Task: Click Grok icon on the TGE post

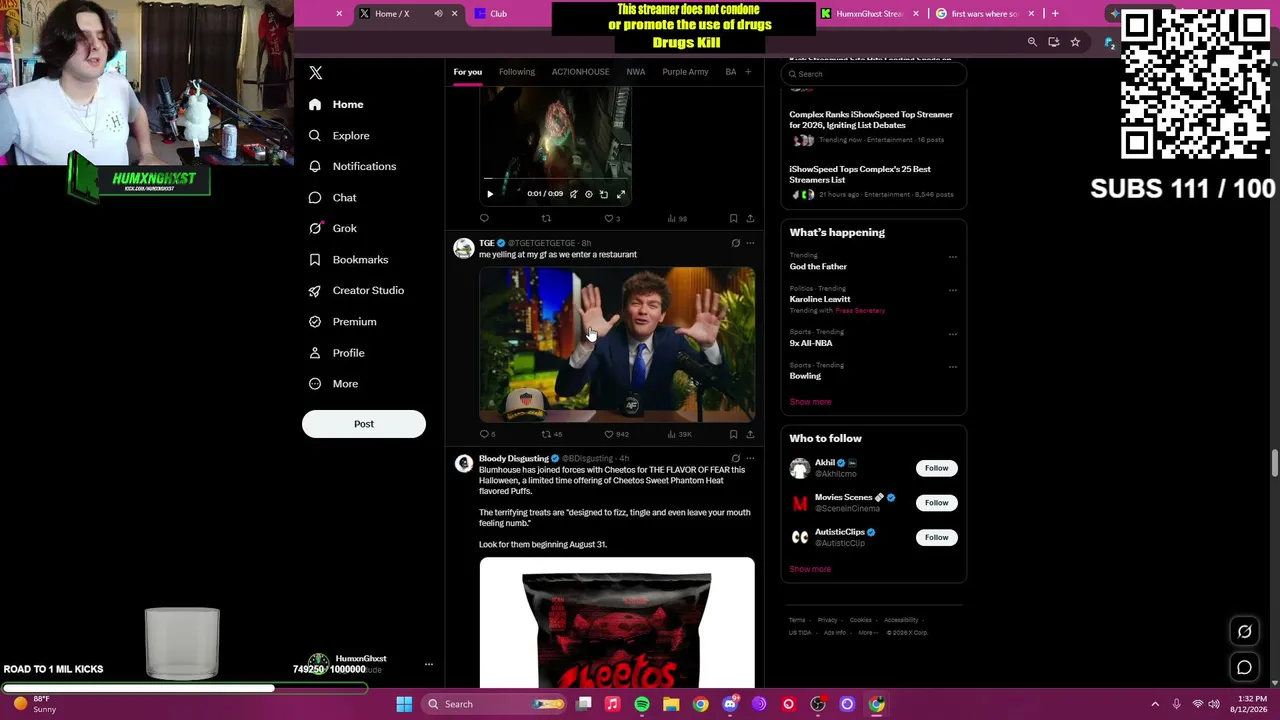Action: point(736,243)
